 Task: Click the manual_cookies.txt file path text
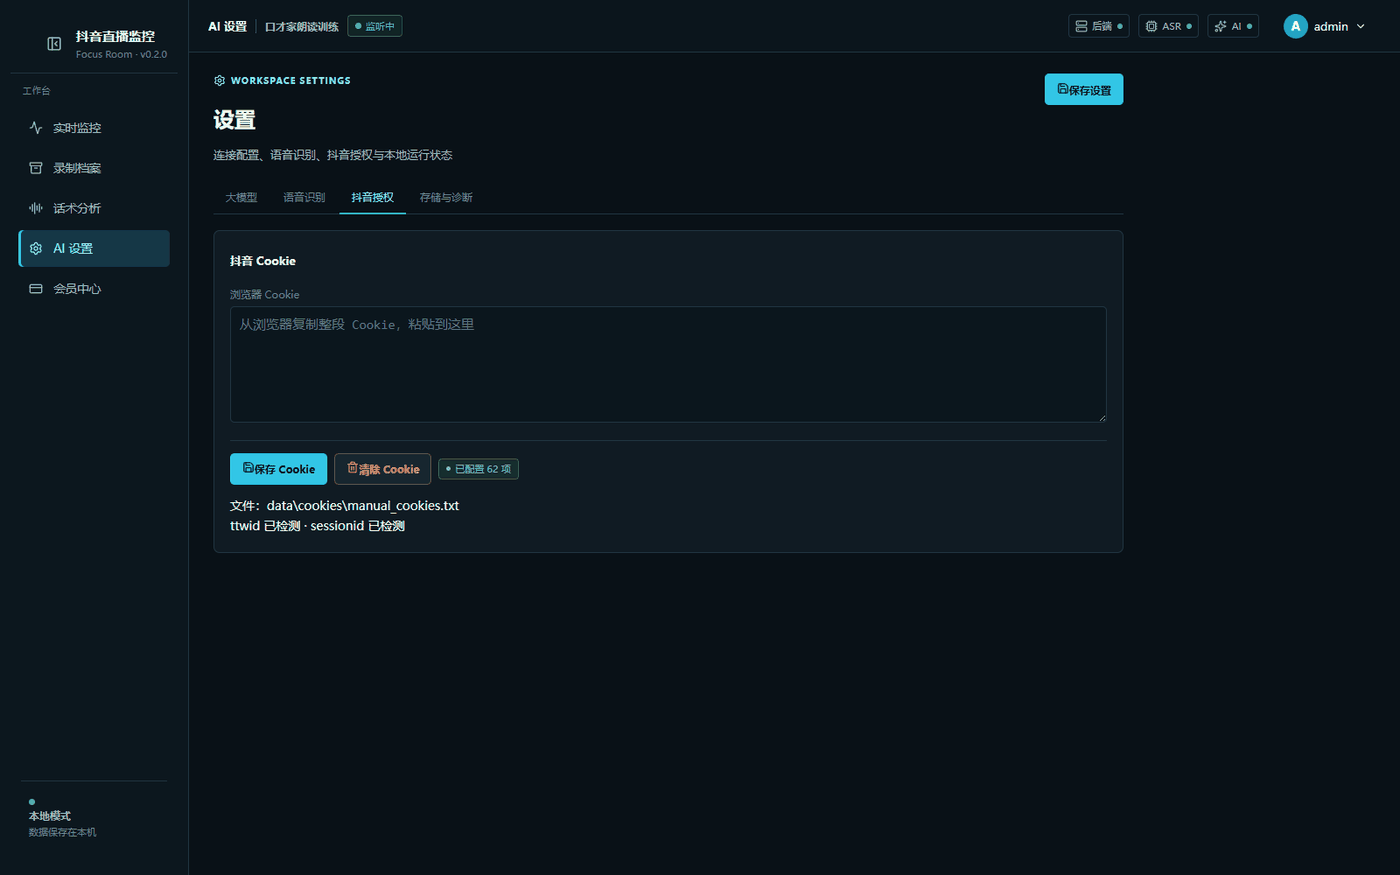[344, 506]
